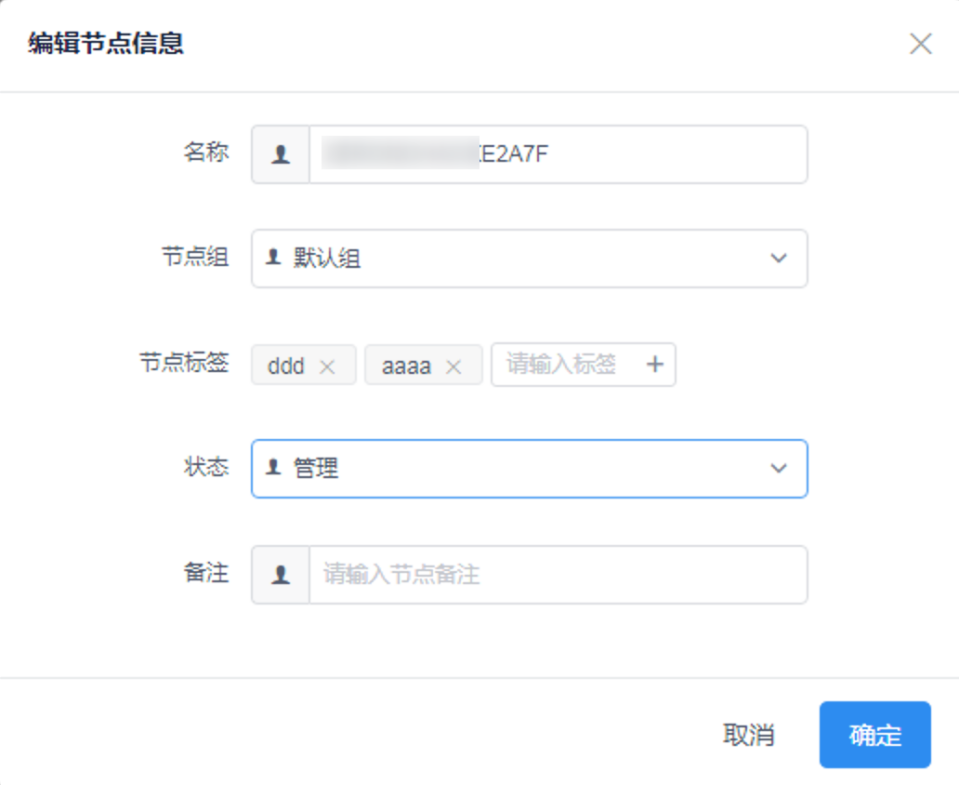Click the person icon next to 备注 input
The width and height of the screenshot is (959, 785).
279,575
